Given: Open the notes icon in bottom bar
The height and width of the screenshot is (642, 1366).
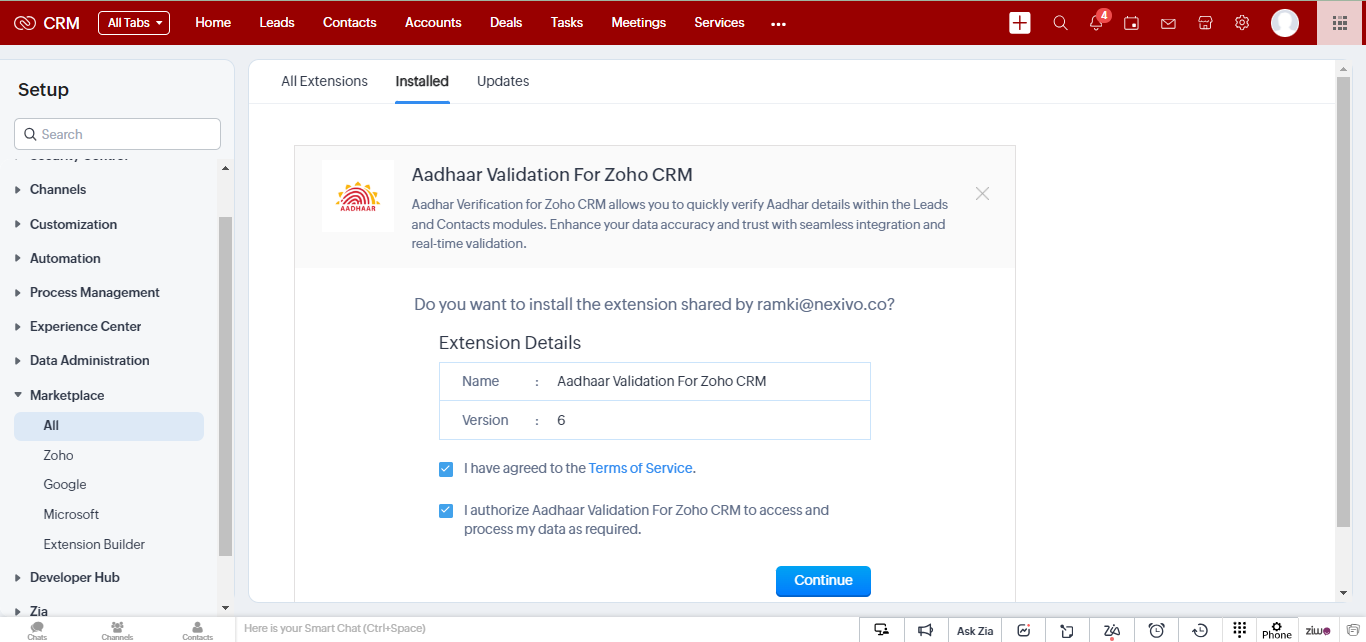Looking at the screenshot, I should [x=1067, y=630].
